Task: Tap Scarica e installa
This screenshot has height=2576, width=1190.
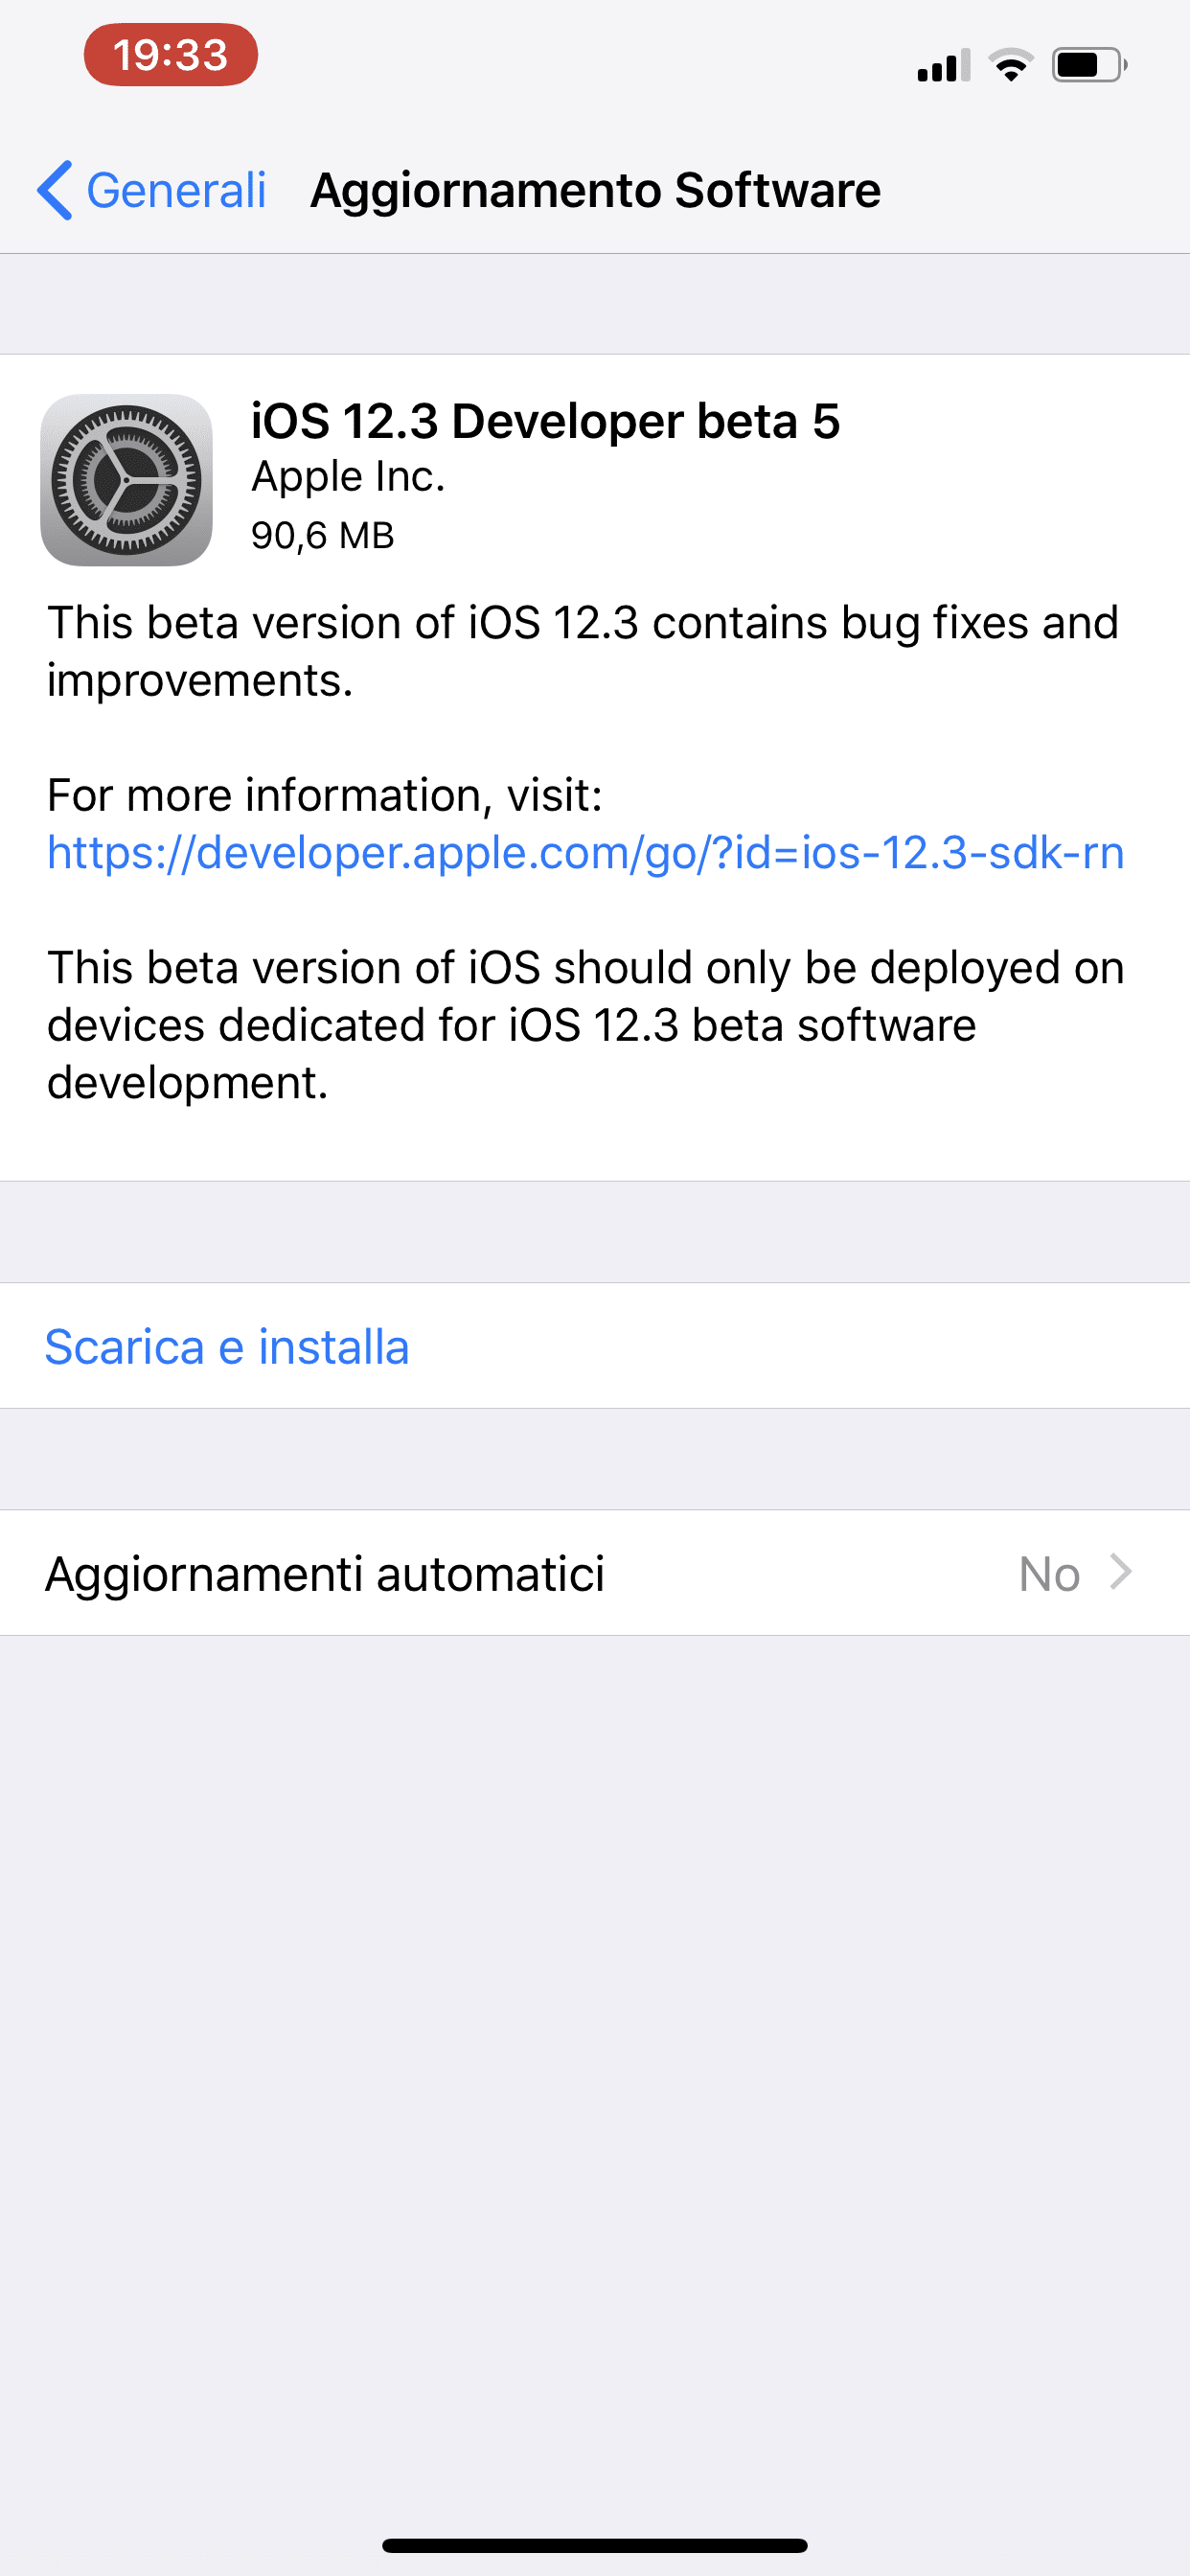Action: click(x=228, y=1347)
